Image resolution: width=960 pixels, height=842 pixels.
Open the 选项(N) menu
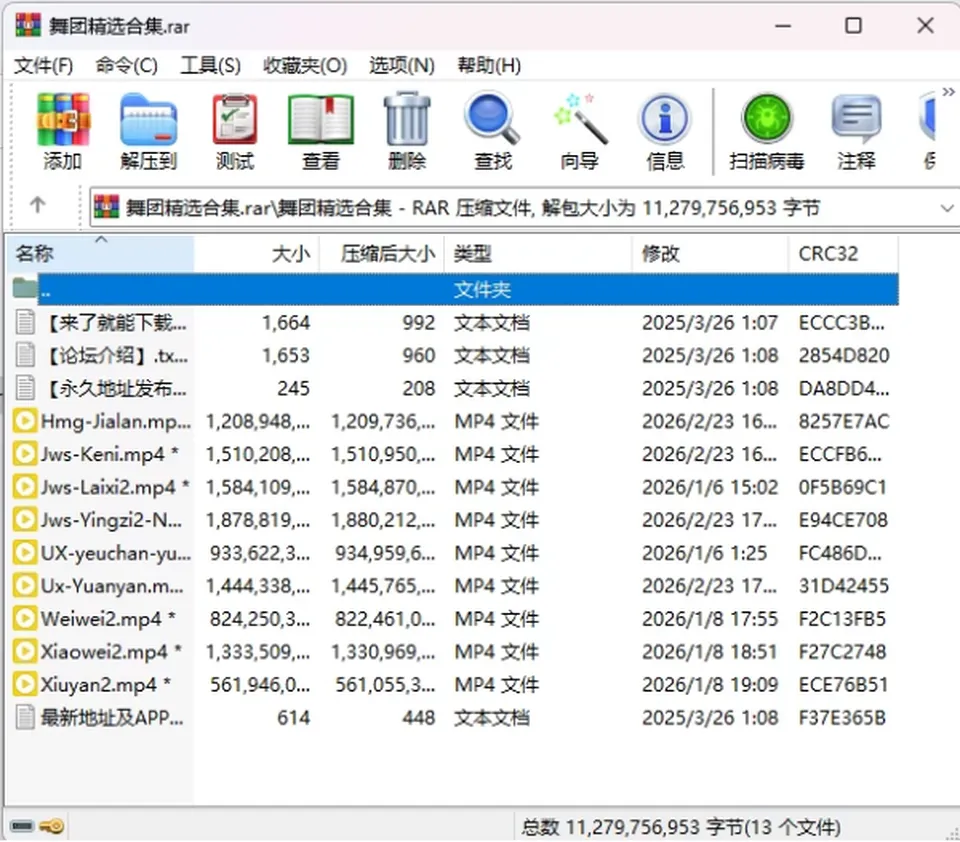(x=402, y=66)
